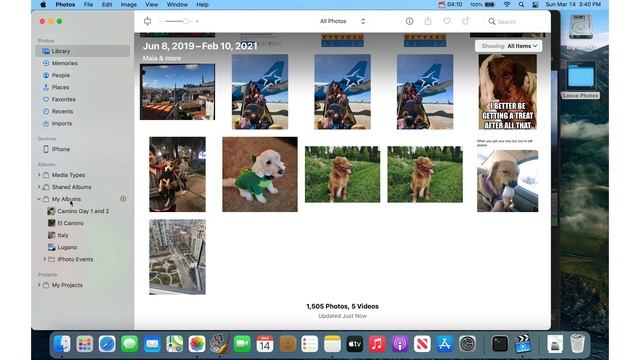Select Library in the sidebar

coord(82,51)
